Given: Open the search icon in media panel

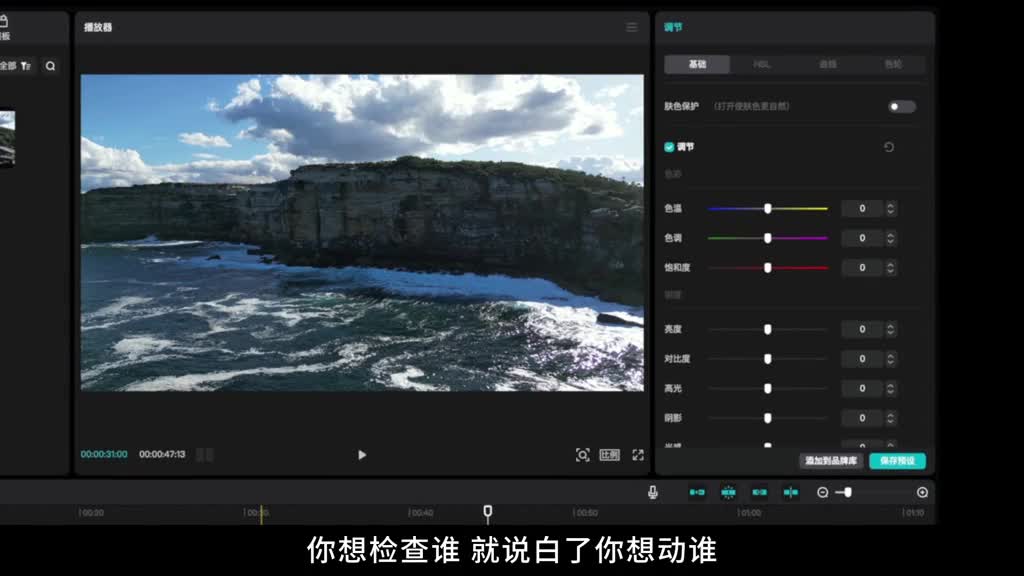Looking at the screenshot, I should 50,66.
